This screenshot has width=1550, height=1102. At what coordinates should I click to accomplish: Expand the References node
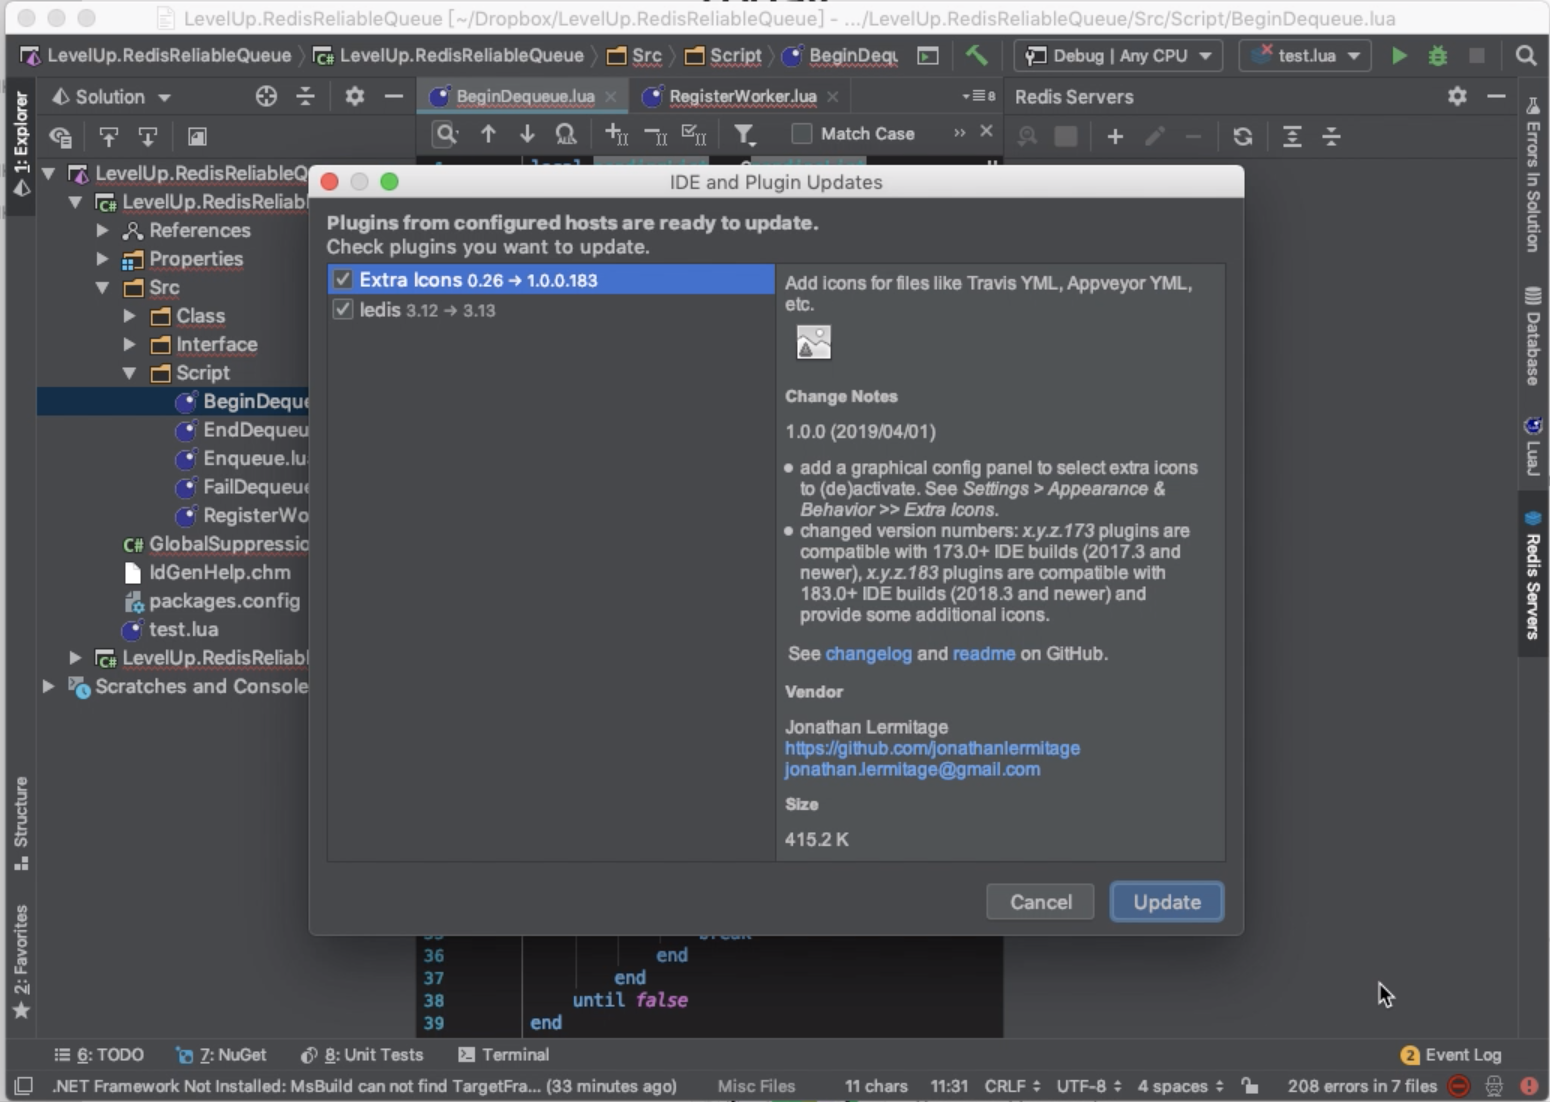pyautogui.click(x=102, y=230)
